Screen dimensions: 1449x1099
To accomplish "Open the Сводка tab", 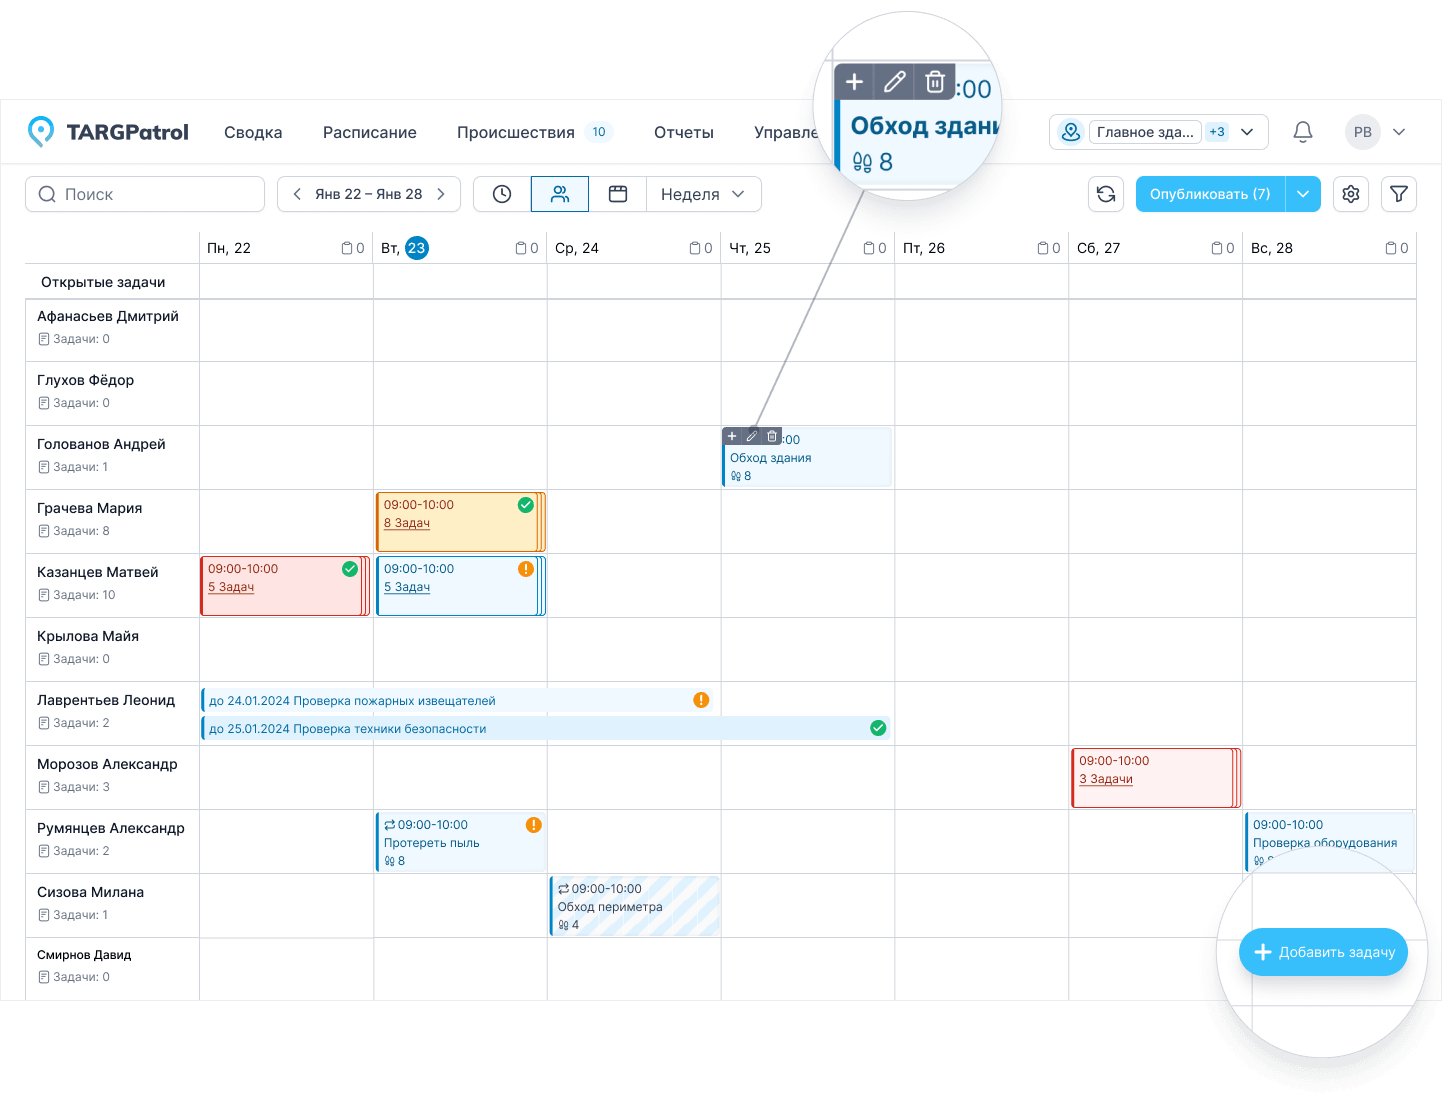I will tap(253, 132).
